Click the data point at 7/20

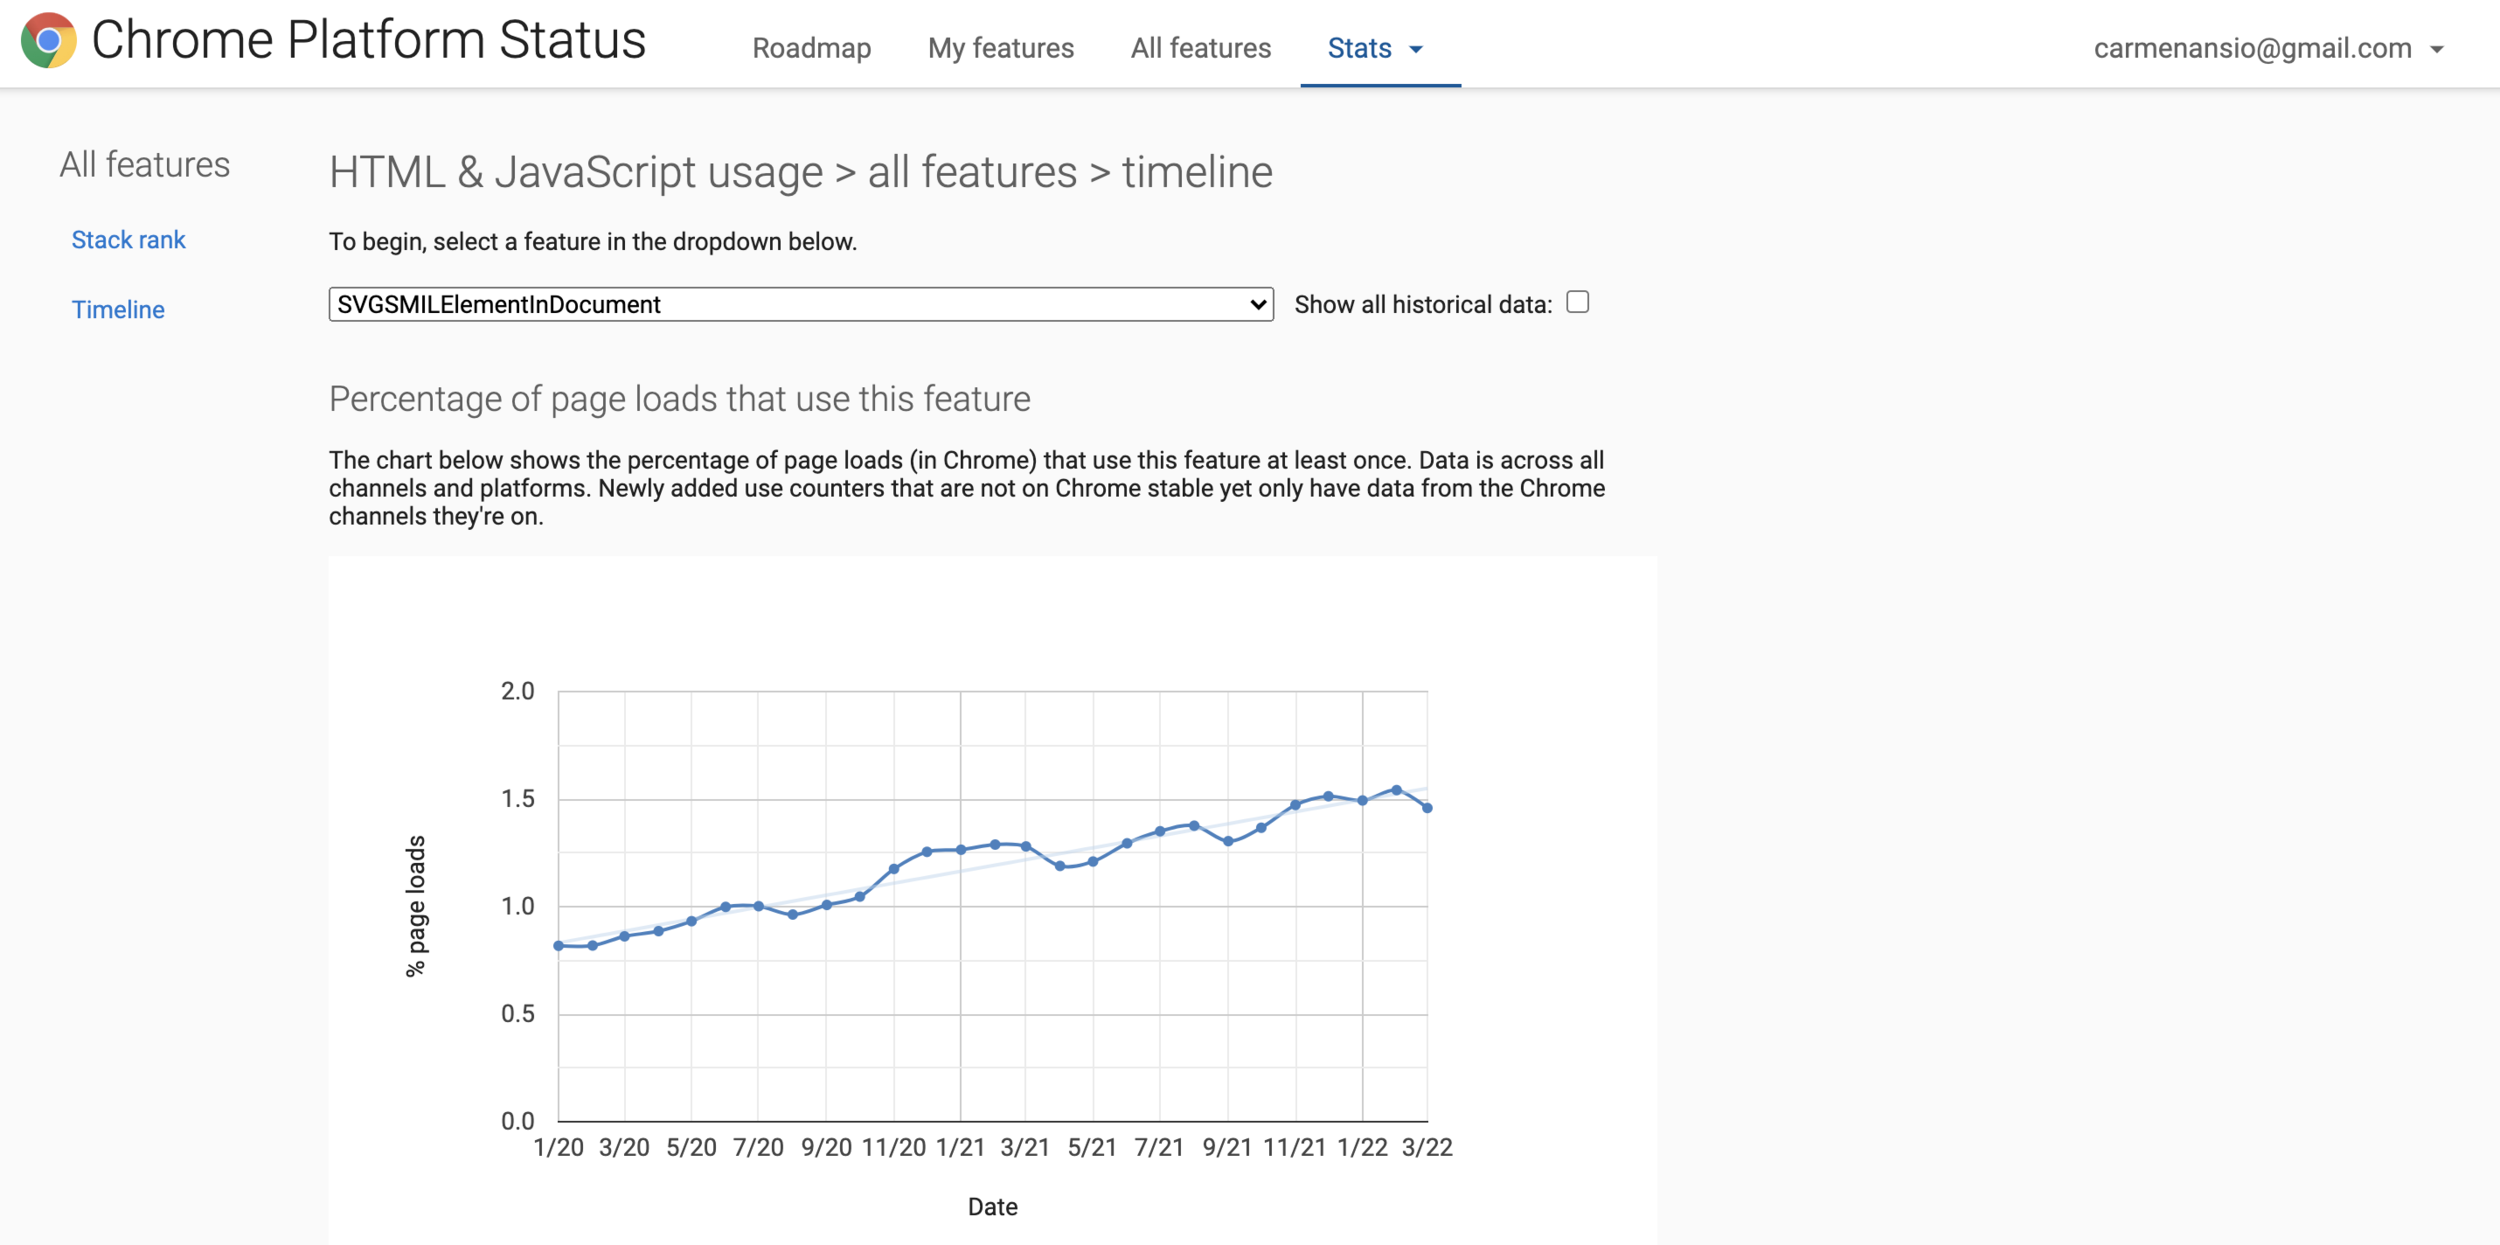click(x=759, y=906)
